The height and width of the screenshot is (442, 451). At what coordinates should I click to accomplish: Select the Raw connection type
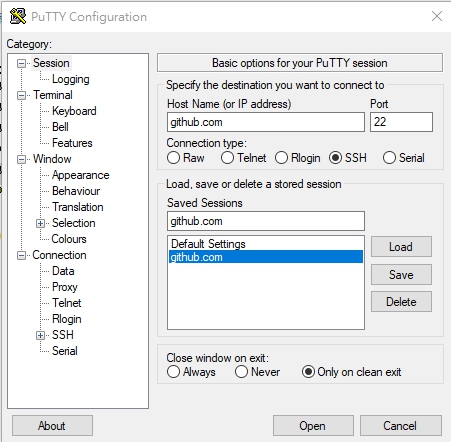pos(173,158)
